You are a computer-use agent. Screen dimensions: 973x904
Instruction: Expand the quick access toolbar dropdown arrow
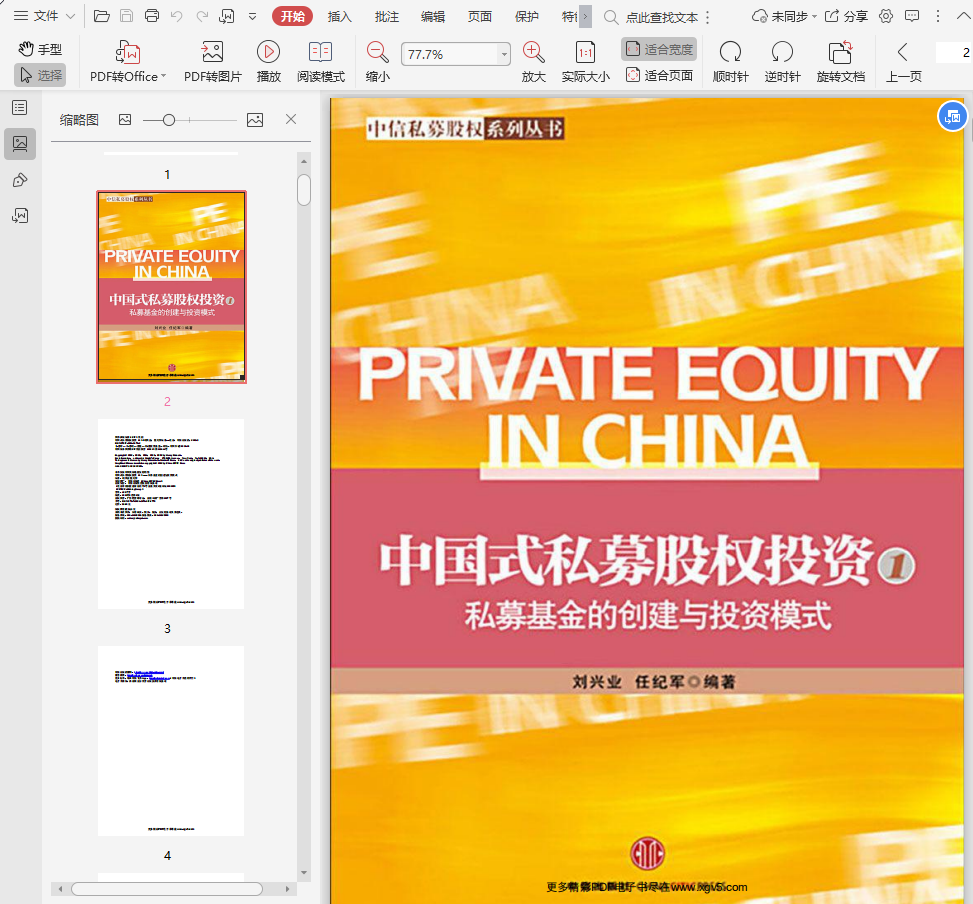click(x=253, y=17)
